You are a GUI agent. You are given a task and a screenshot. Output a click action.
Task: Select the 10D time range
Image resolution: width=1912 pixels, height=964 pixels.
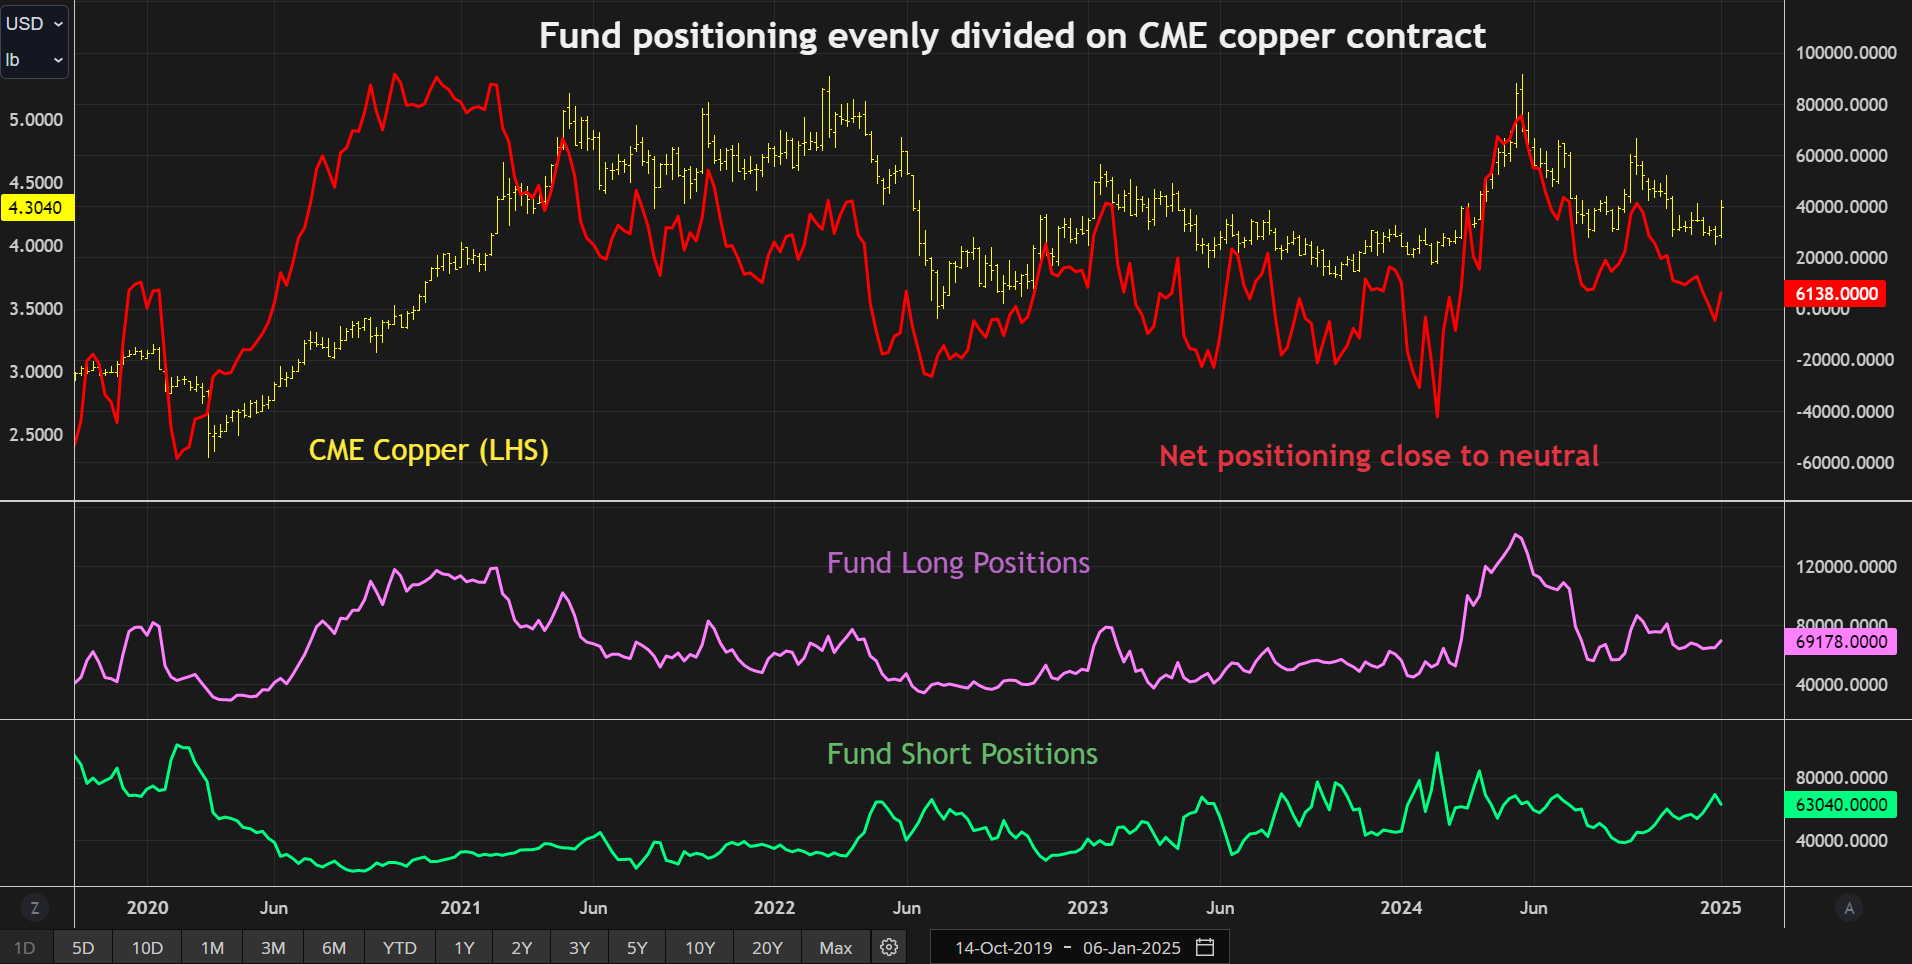[x=147, y=948]
